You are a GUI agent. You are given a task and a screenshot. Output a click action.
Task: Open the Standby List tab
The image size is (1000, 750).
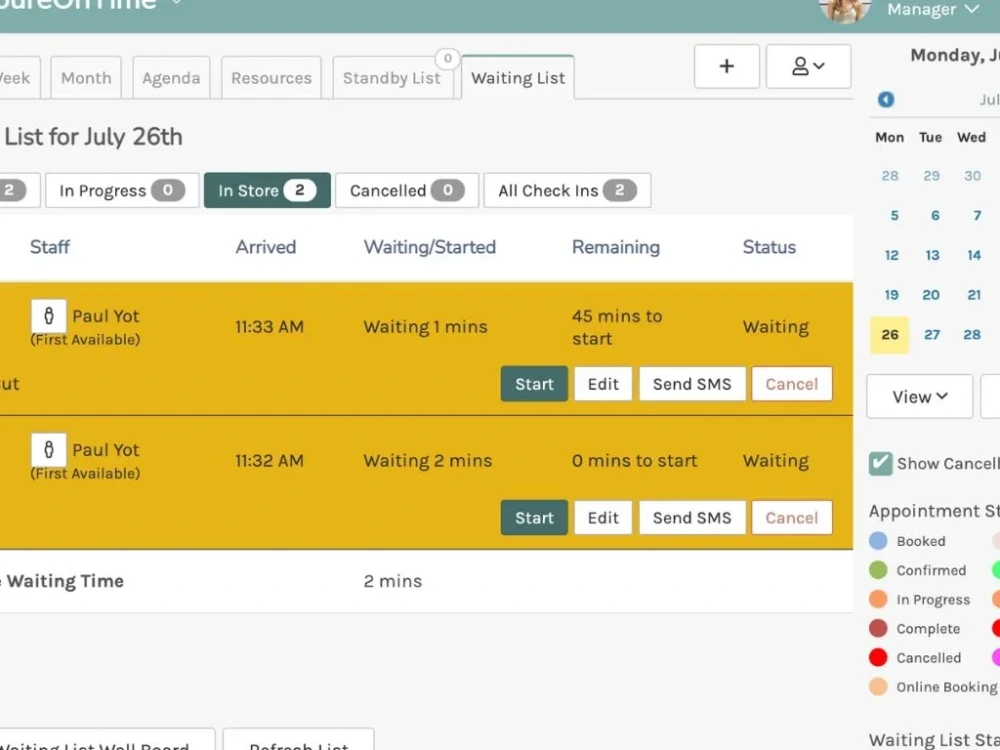392,78
